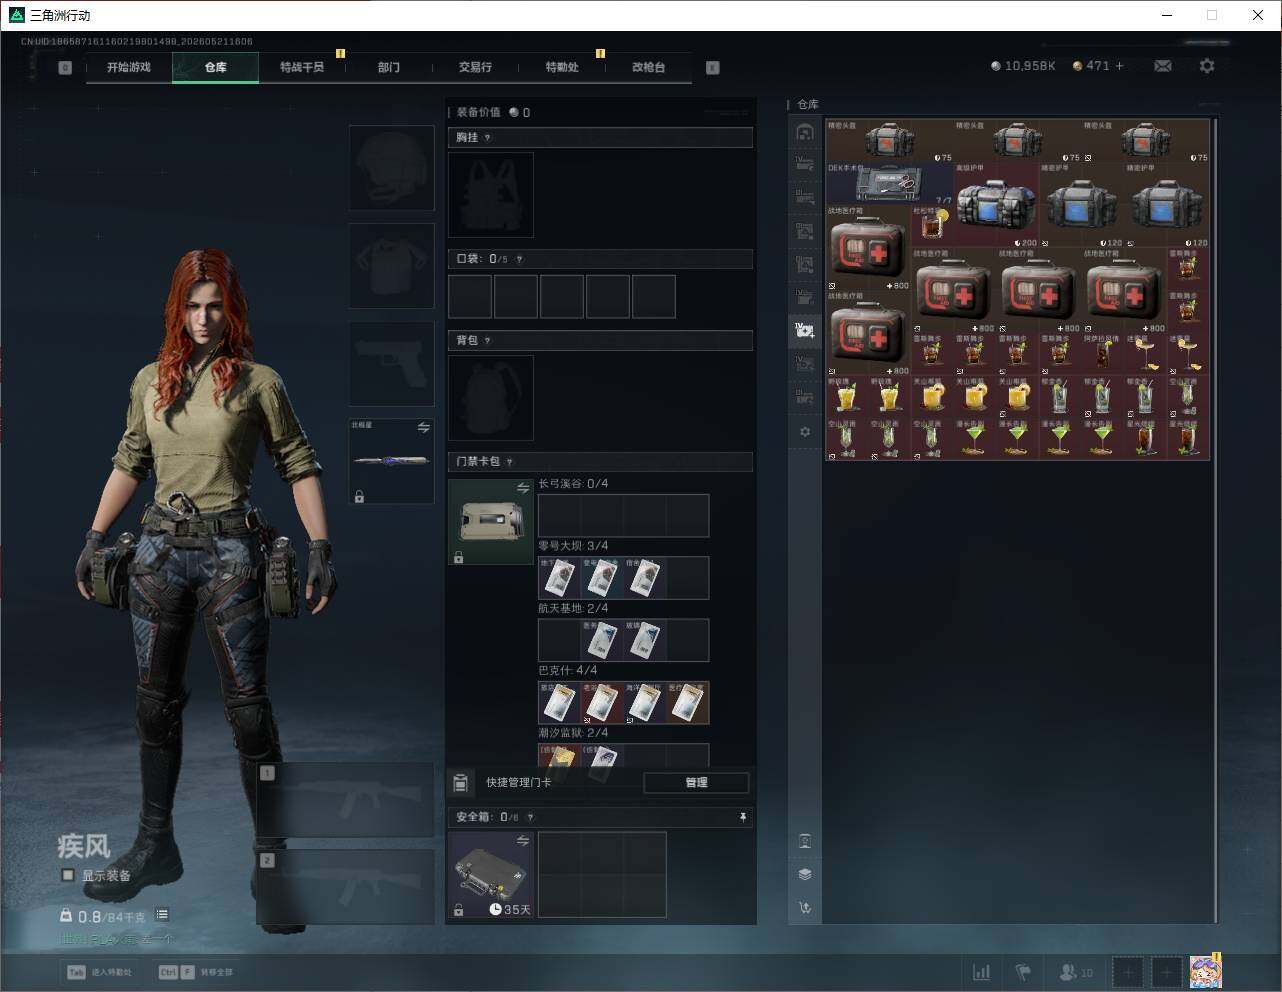Screen dimensions: 1282x992
Task: Click the lock icon on the keycard case
Action: (458, 557)
